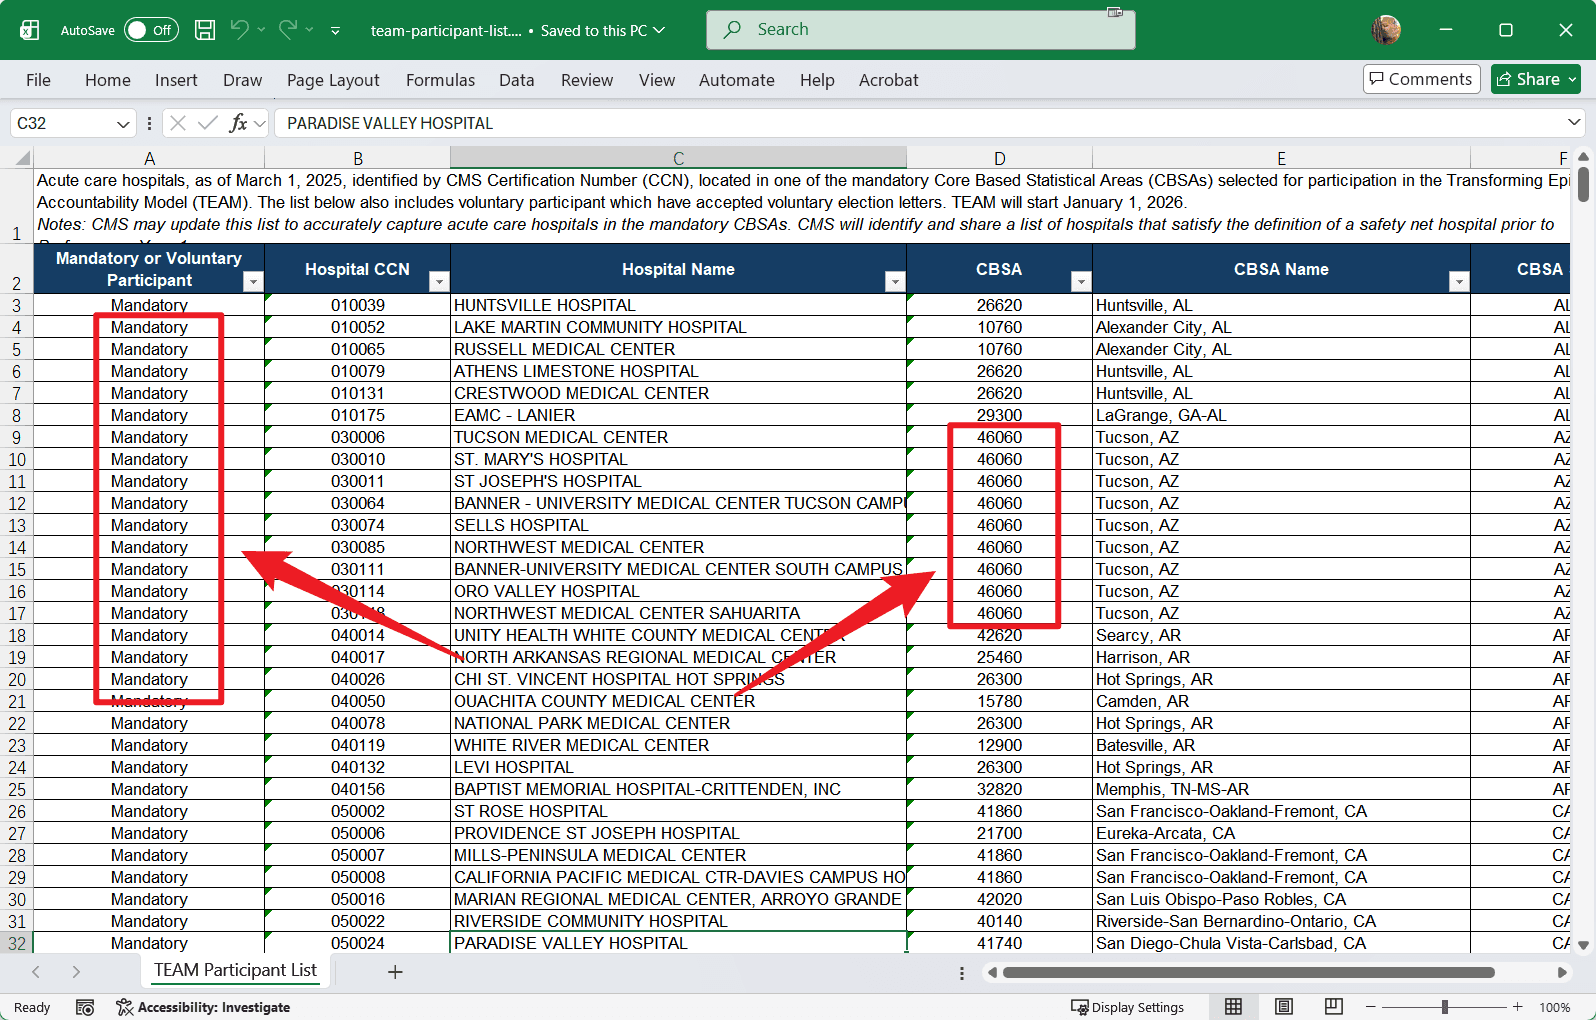Expand the formula bar chevron
The image size is (1596, 1020).
click(1574, 123)
